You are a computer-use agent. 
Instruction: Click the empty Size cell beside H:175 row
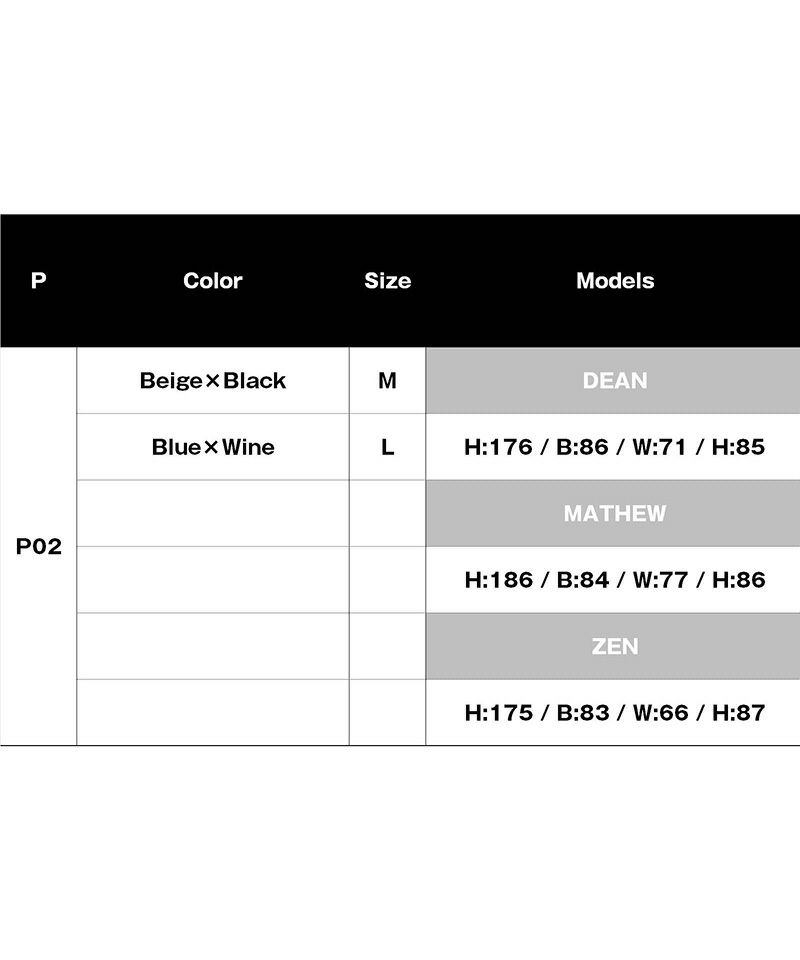[387, 712]
